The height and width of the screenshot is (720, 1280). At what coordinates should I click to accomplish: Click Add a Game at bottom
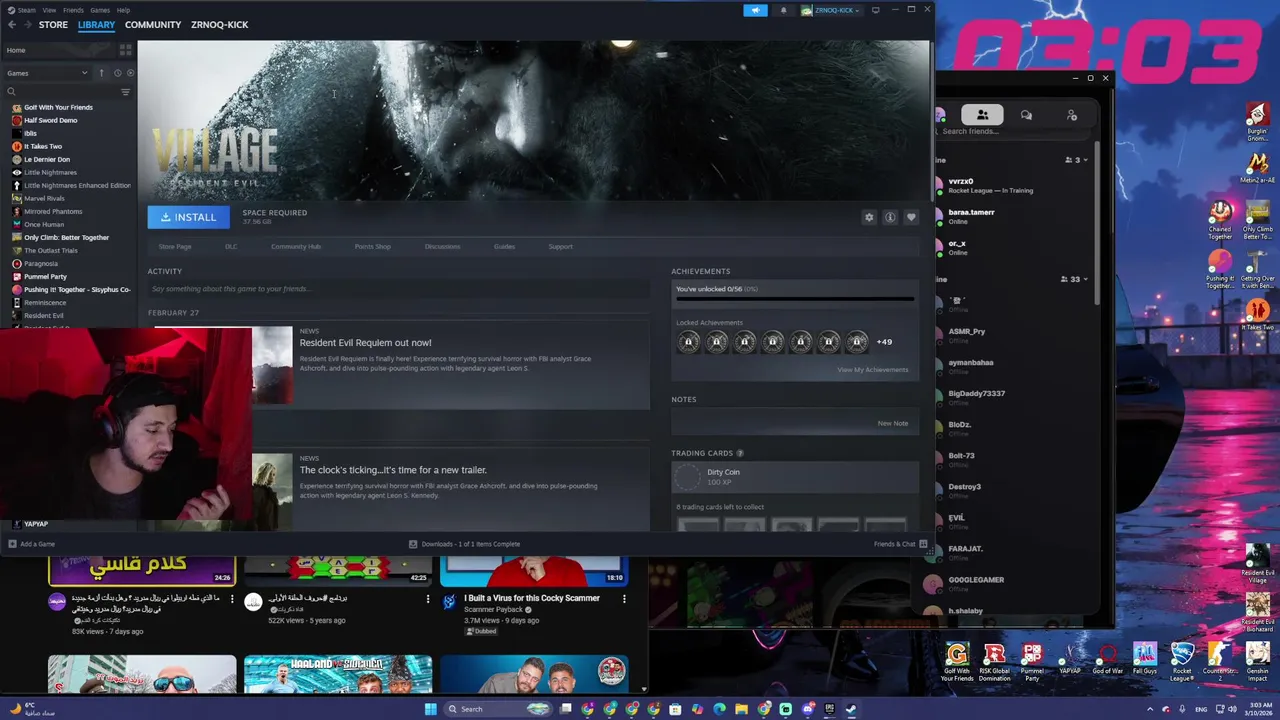(31, 544)
